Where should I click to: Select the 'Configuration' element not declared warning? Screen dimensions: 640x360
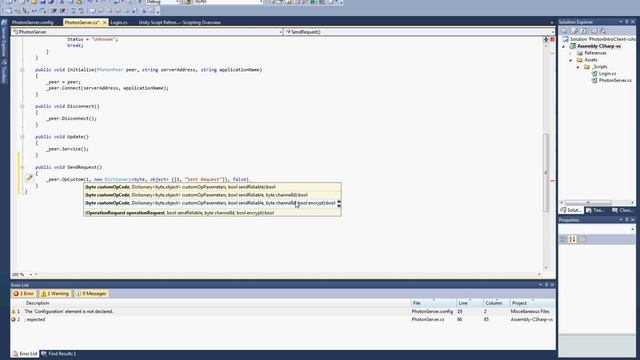click(x=283, y=311)
